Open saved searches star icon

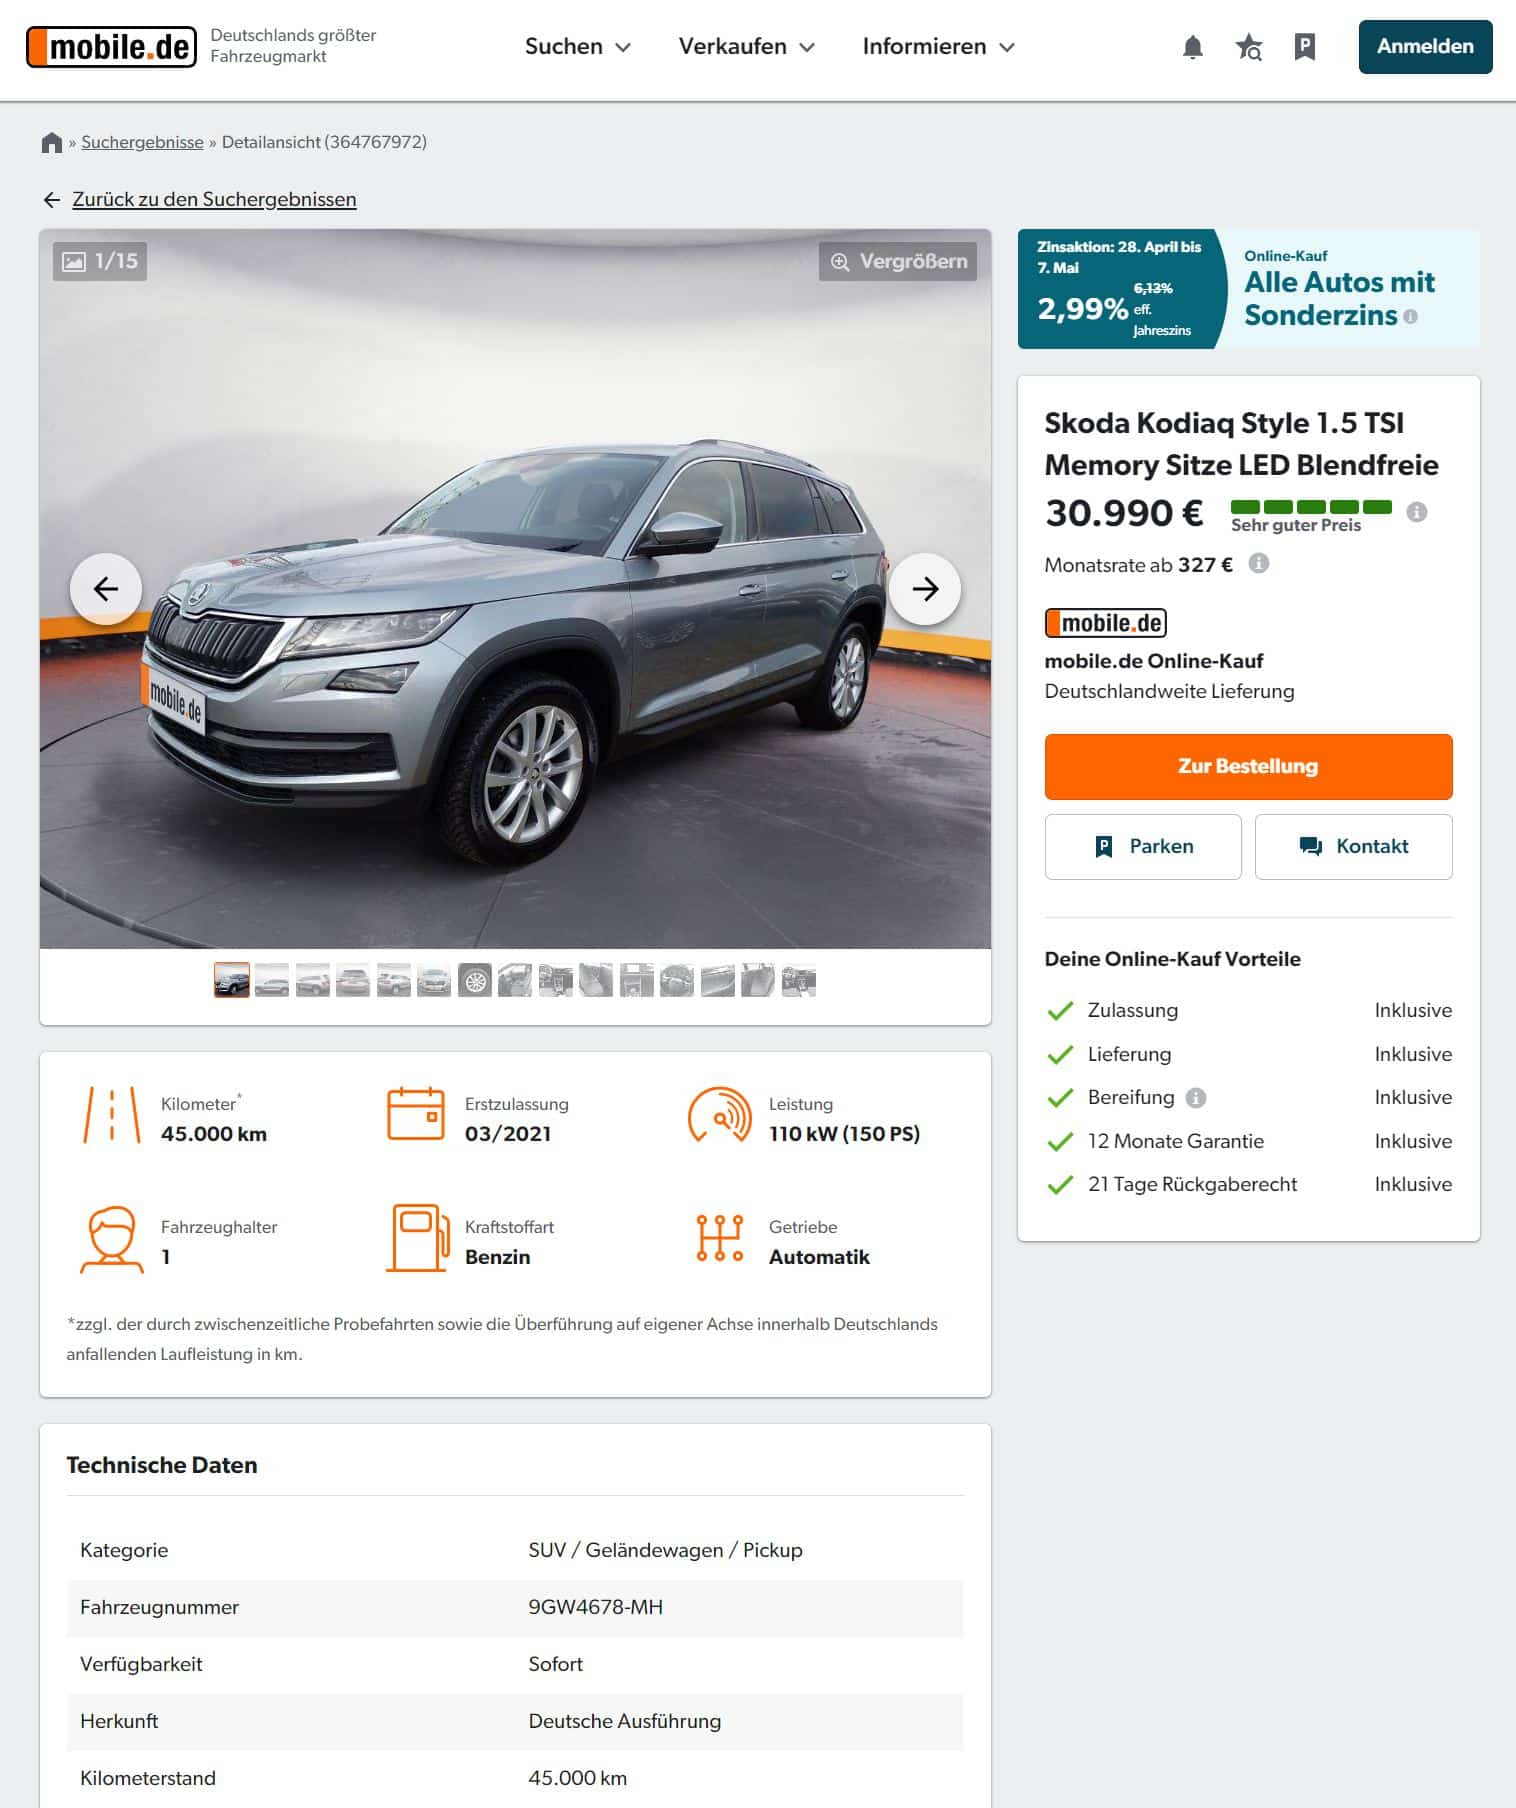click(x=1249, y=47)
